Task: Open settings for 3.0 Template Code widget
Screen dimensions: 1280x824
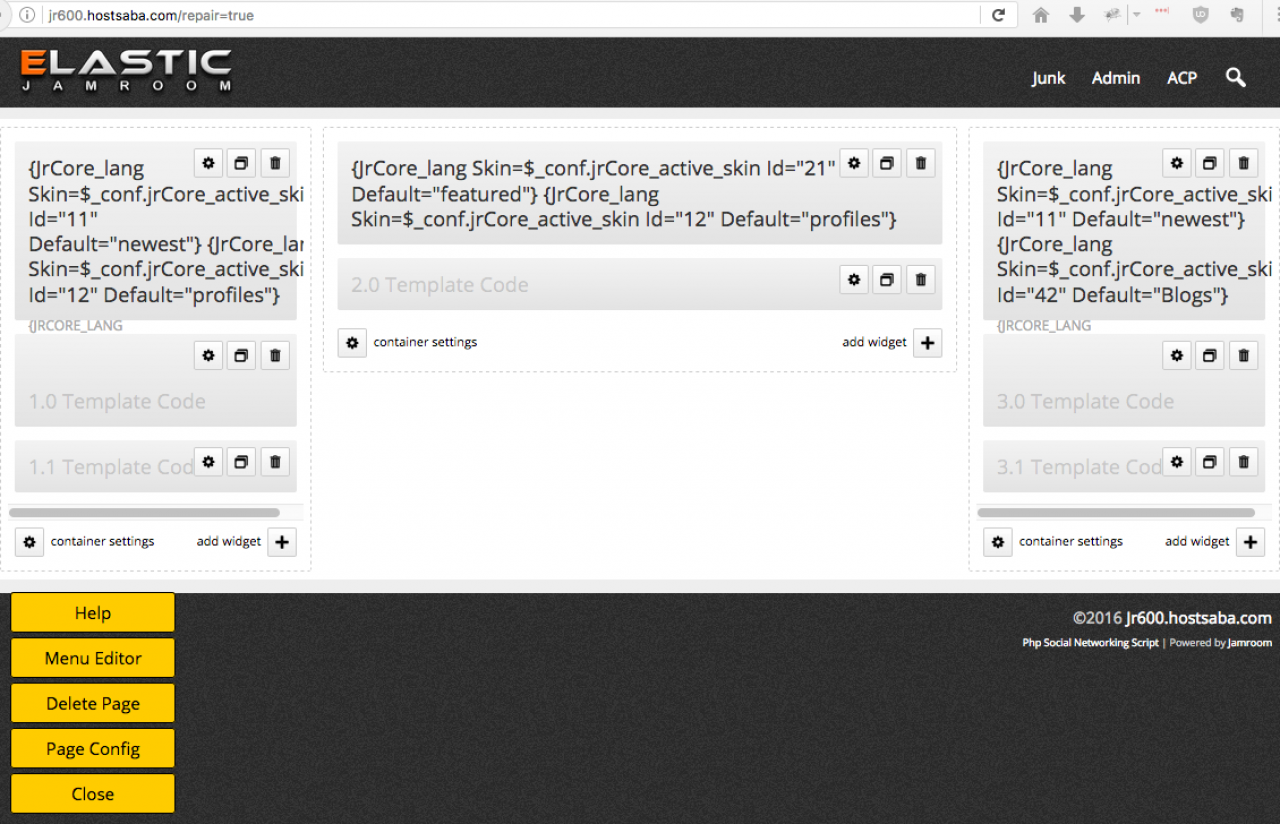Action: [x=1177, y=355]
